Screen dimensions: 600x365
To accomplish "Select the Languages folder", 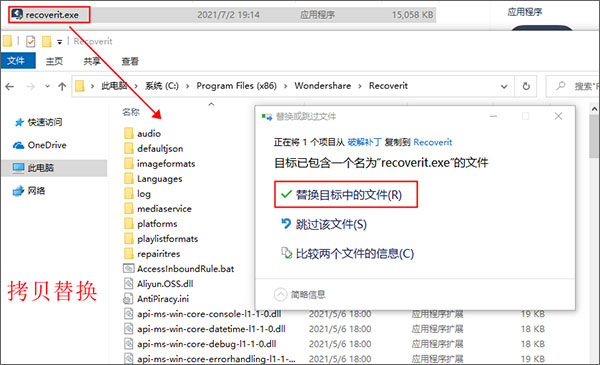I will tap(153, 179).
